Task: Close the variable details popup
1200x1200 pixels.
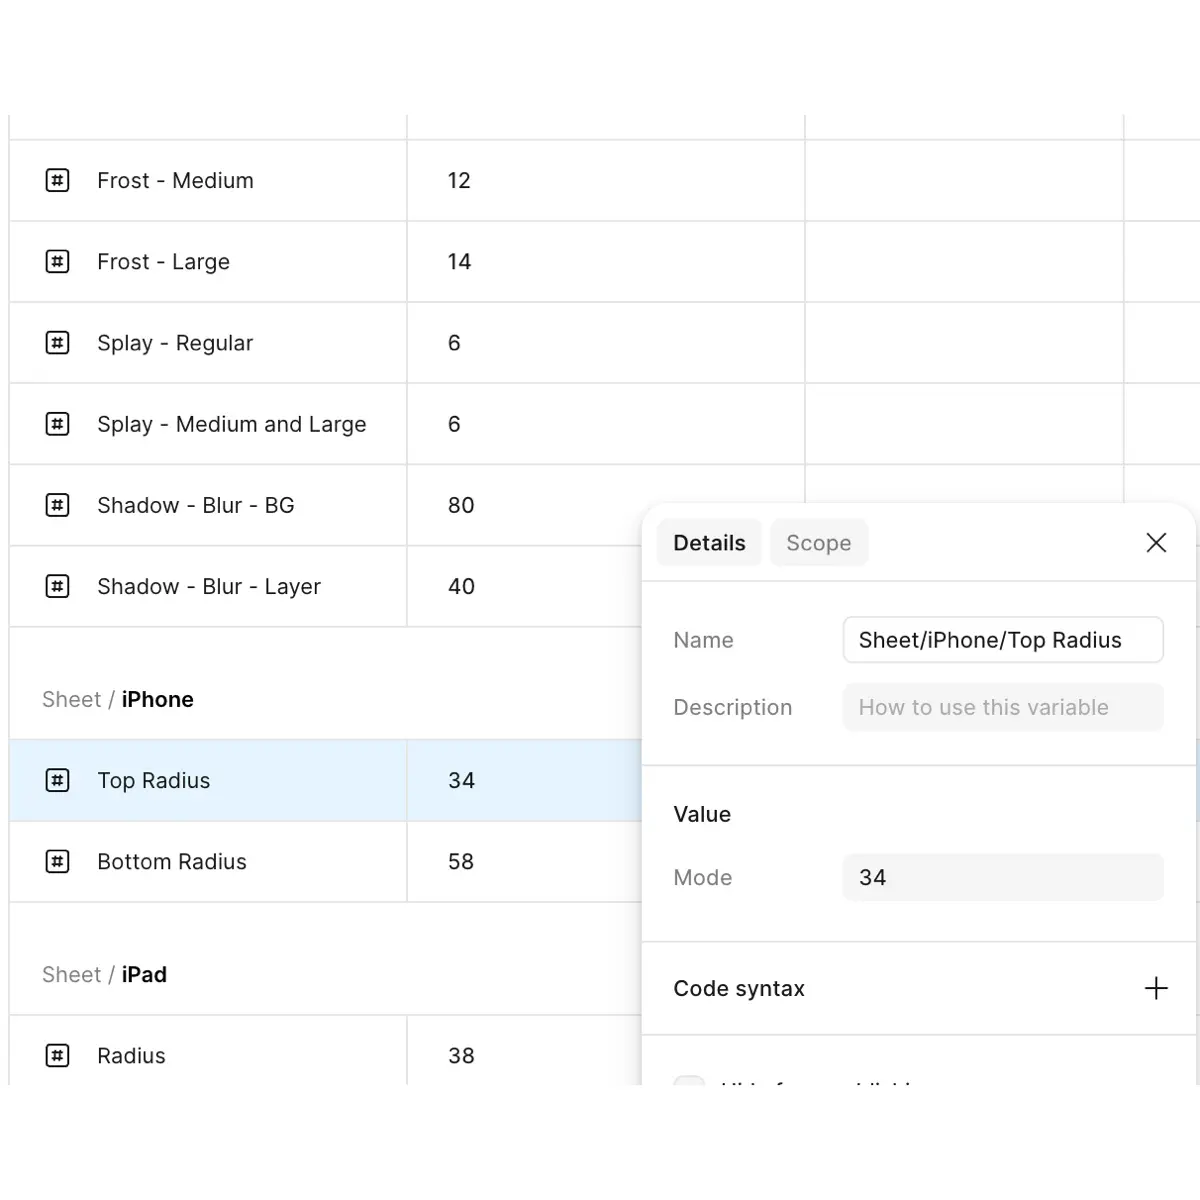Action: tap(1156, 543)
